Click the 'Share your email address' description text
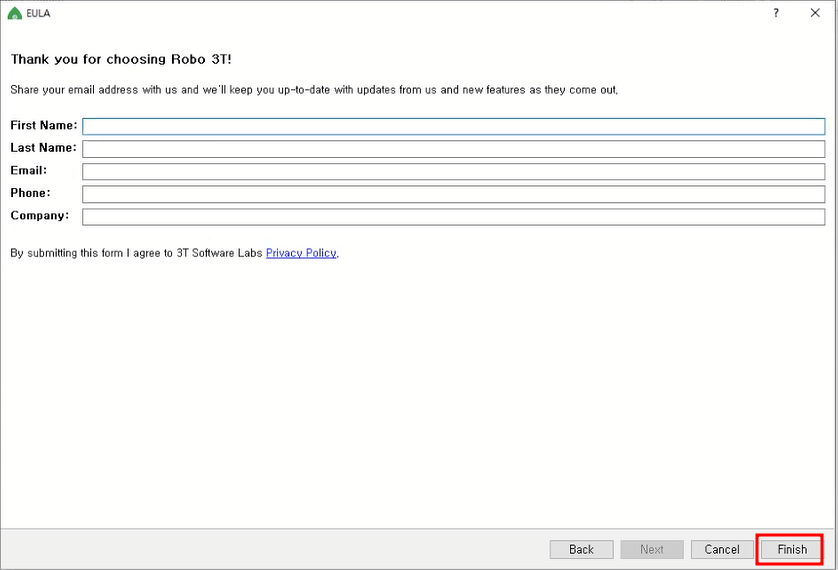Image resolution: width=838 pixels, height=570 pixels. pyautogui.click(x=314, y=90)
